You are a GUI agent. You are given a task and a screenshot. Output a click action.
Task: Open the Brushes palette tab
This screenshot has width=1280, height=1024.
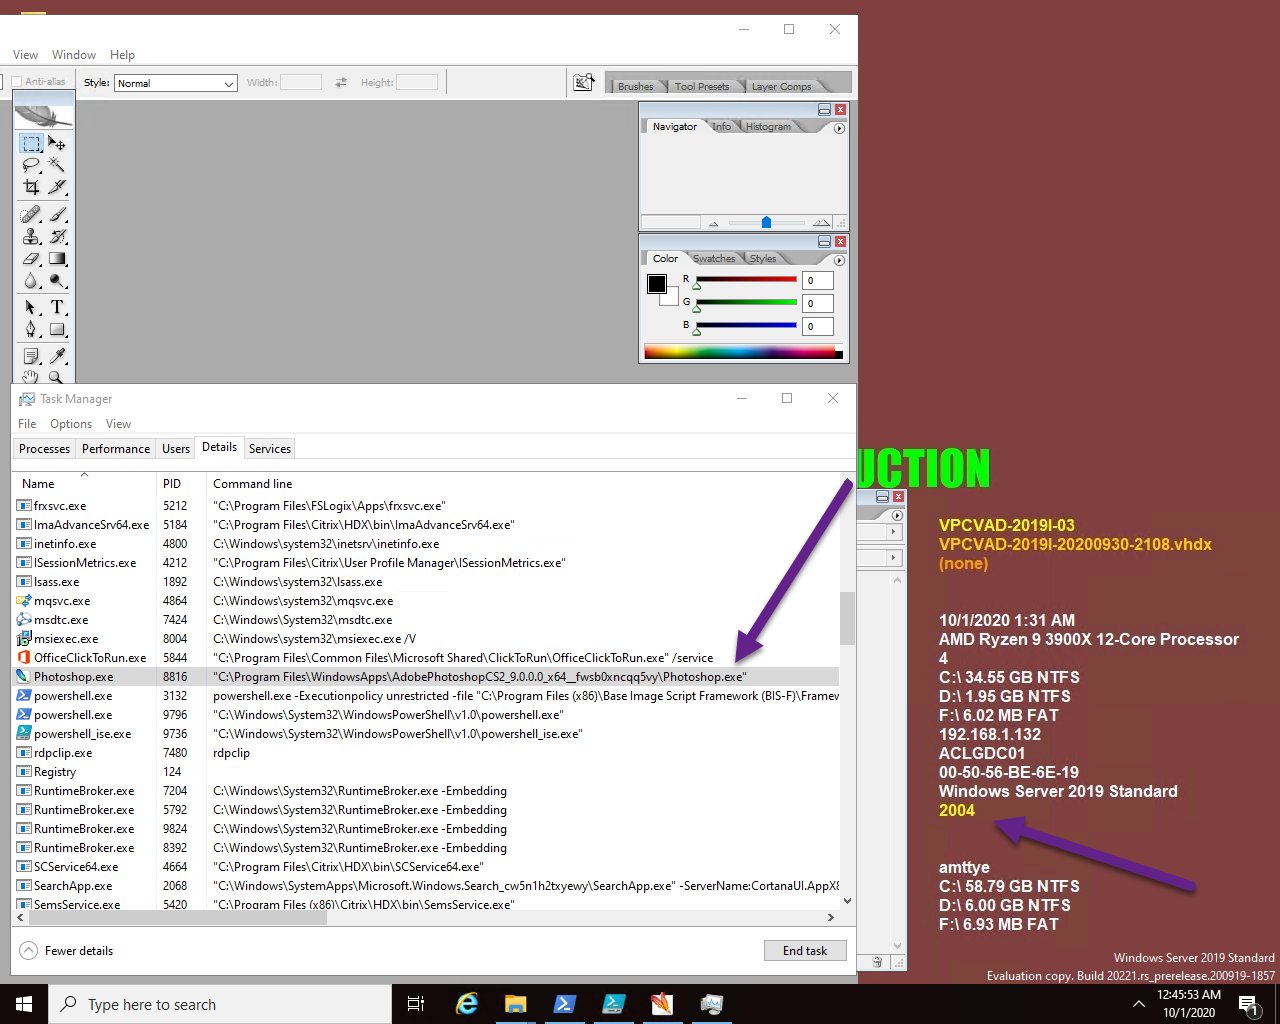tap(635, 86)
